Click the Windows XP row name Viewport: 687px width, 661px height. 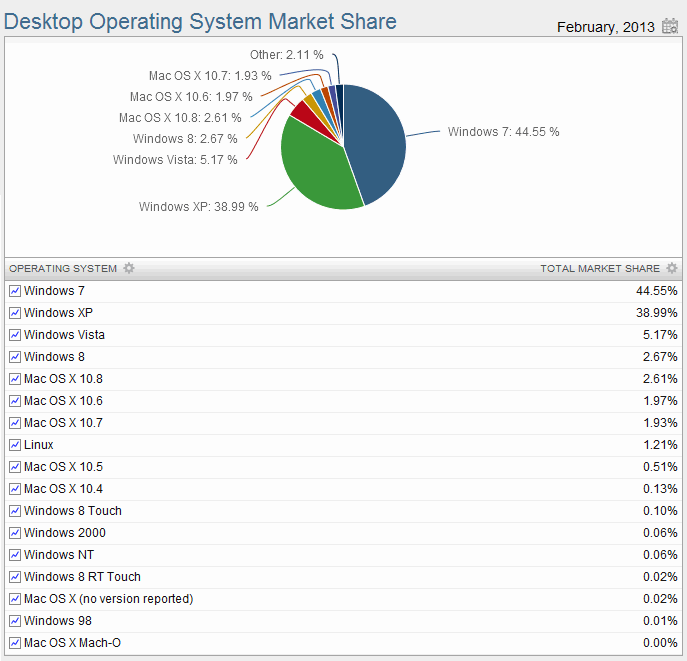coord(58,313)
